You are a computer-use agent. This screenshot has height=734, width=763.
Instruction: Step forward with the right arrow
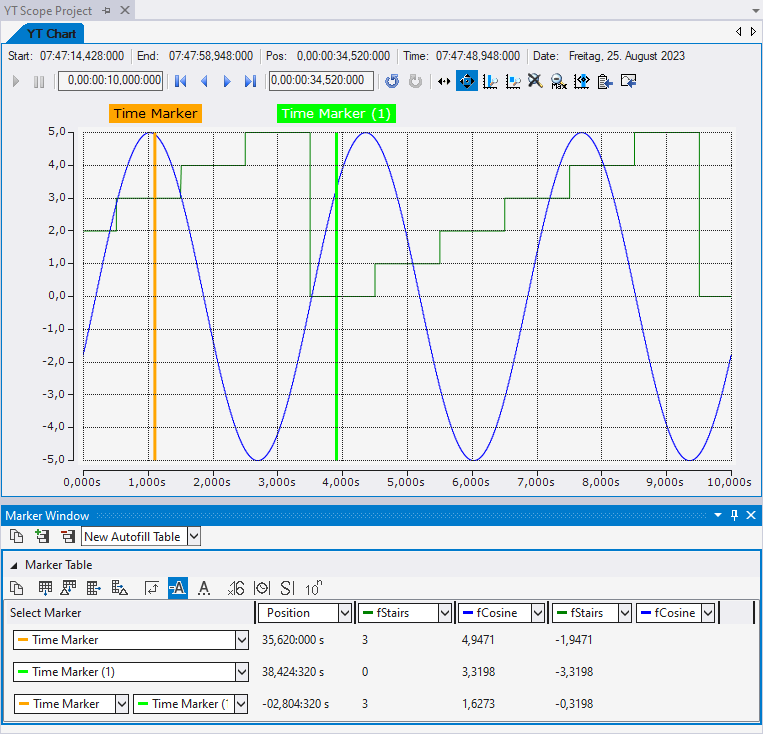click(x=227, y=81)
